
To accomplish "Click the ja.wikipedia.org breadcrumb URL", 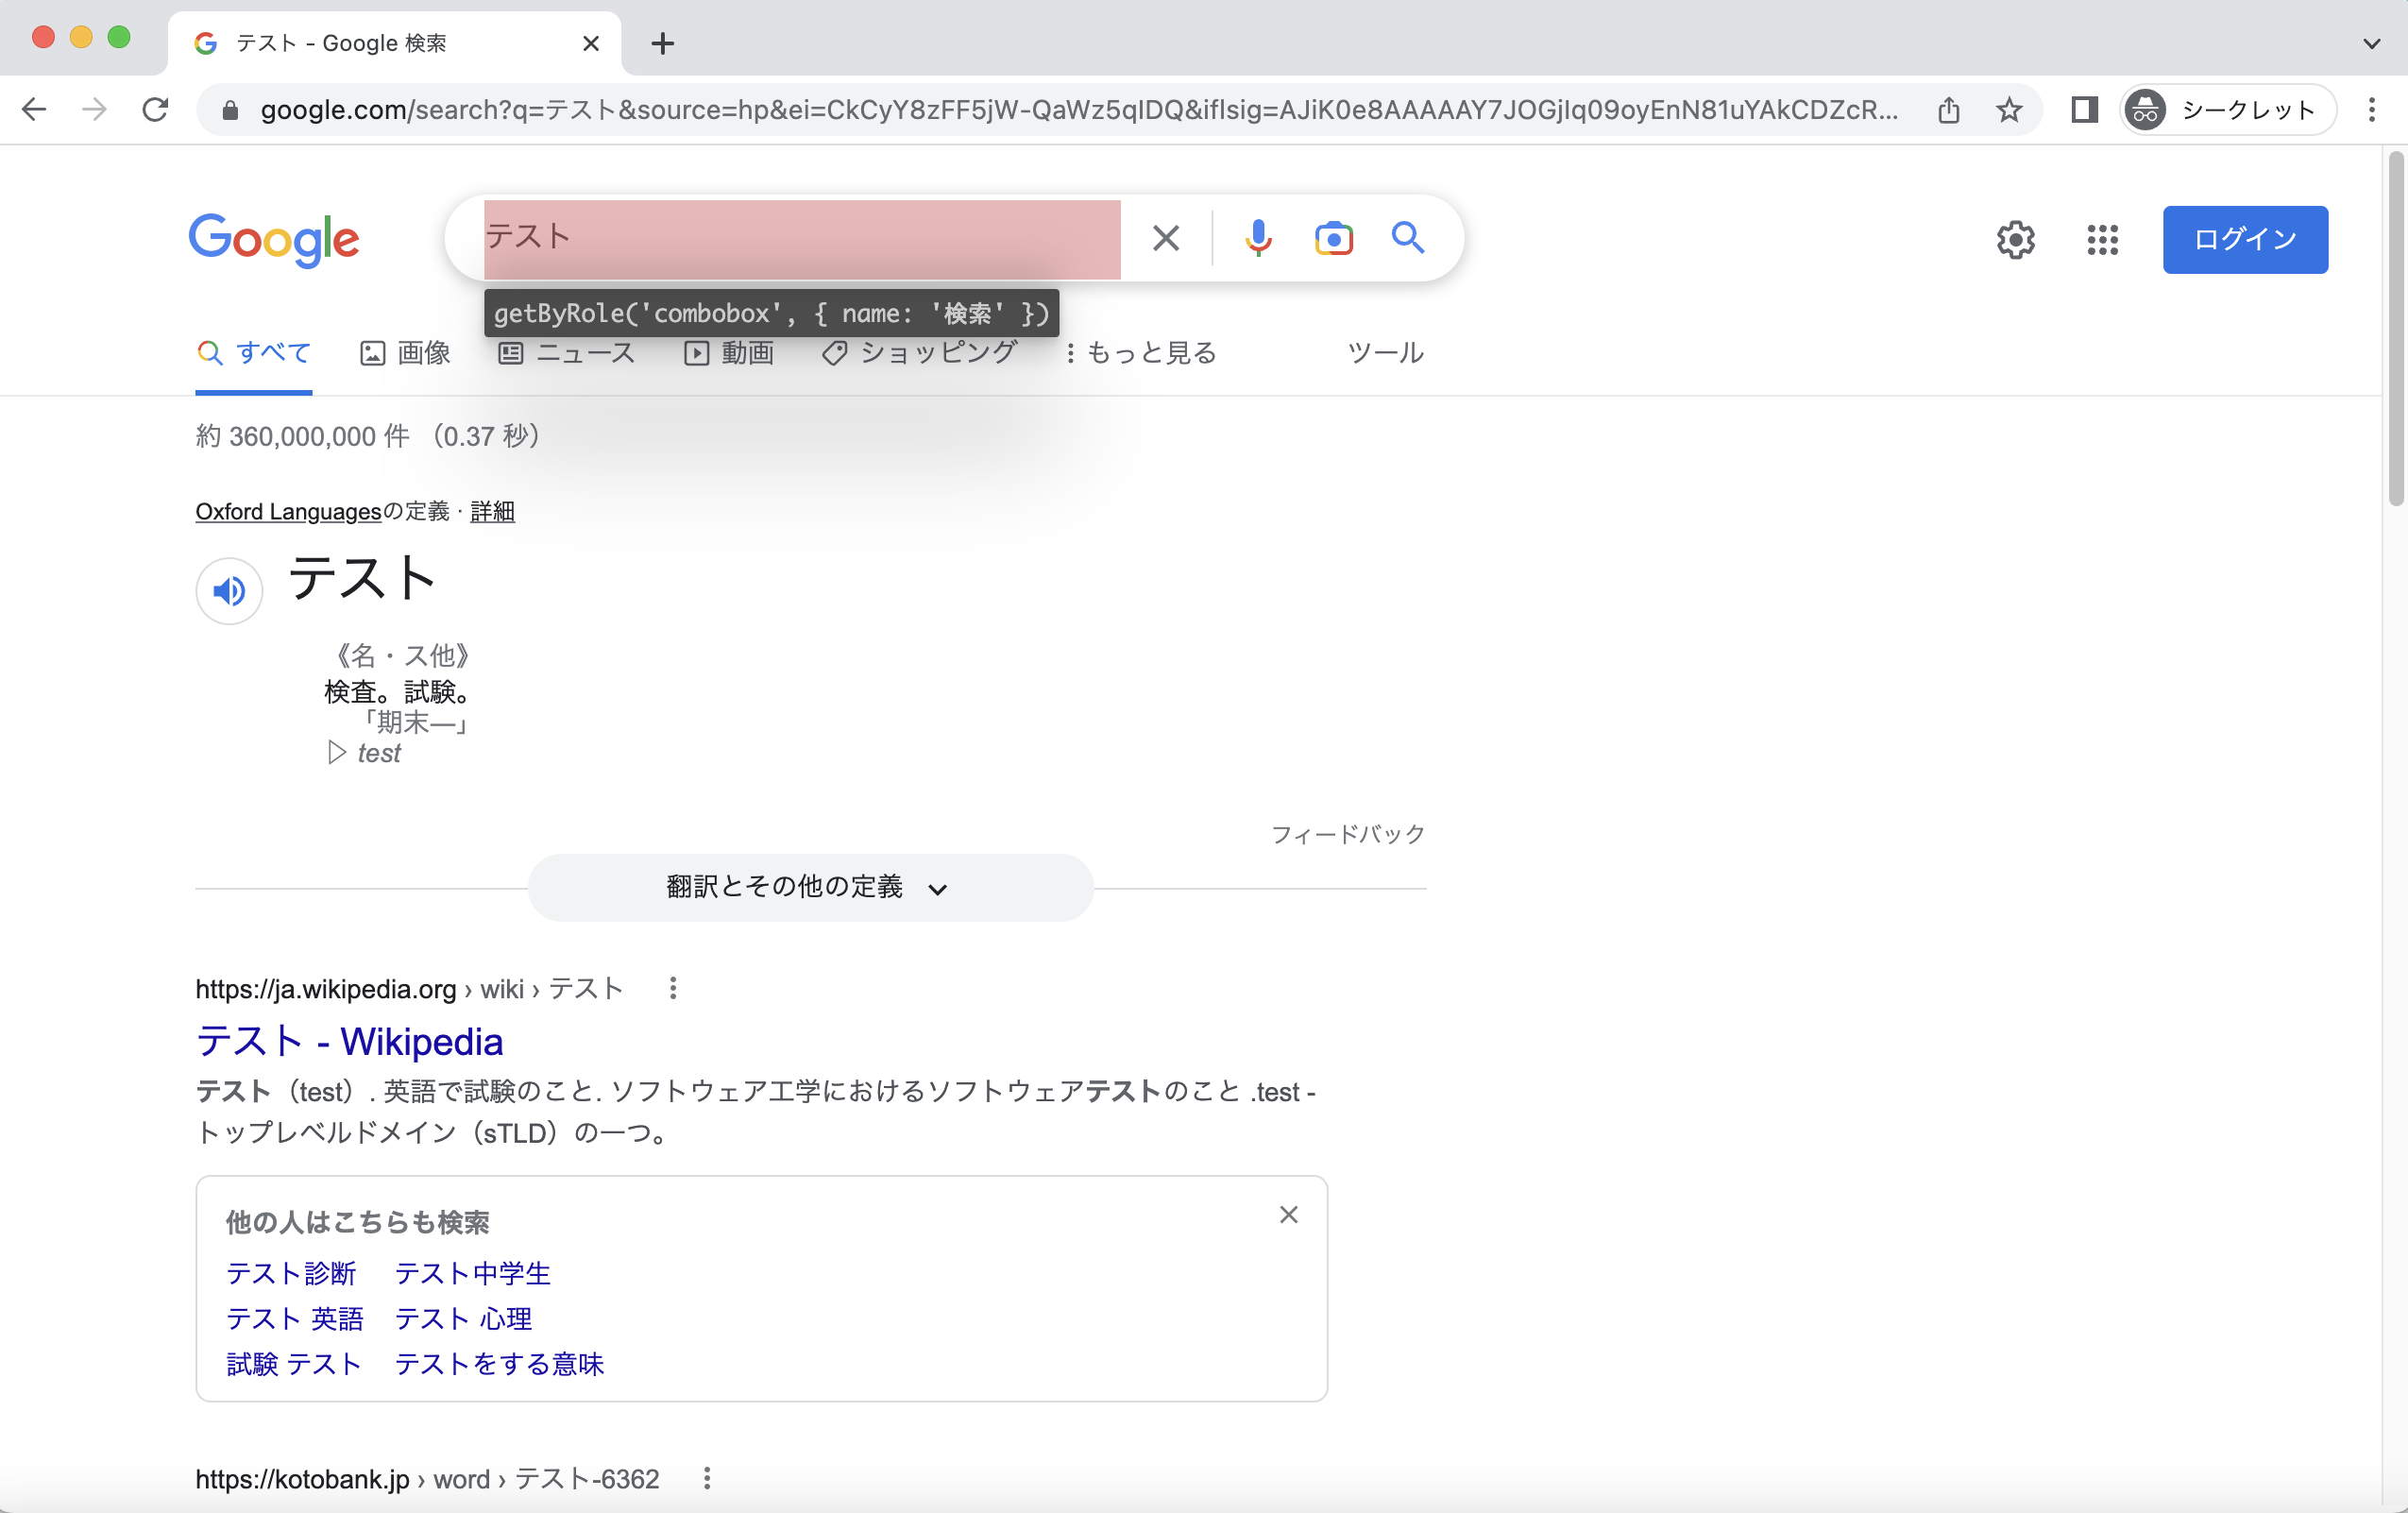I will (x=409, y=989).
